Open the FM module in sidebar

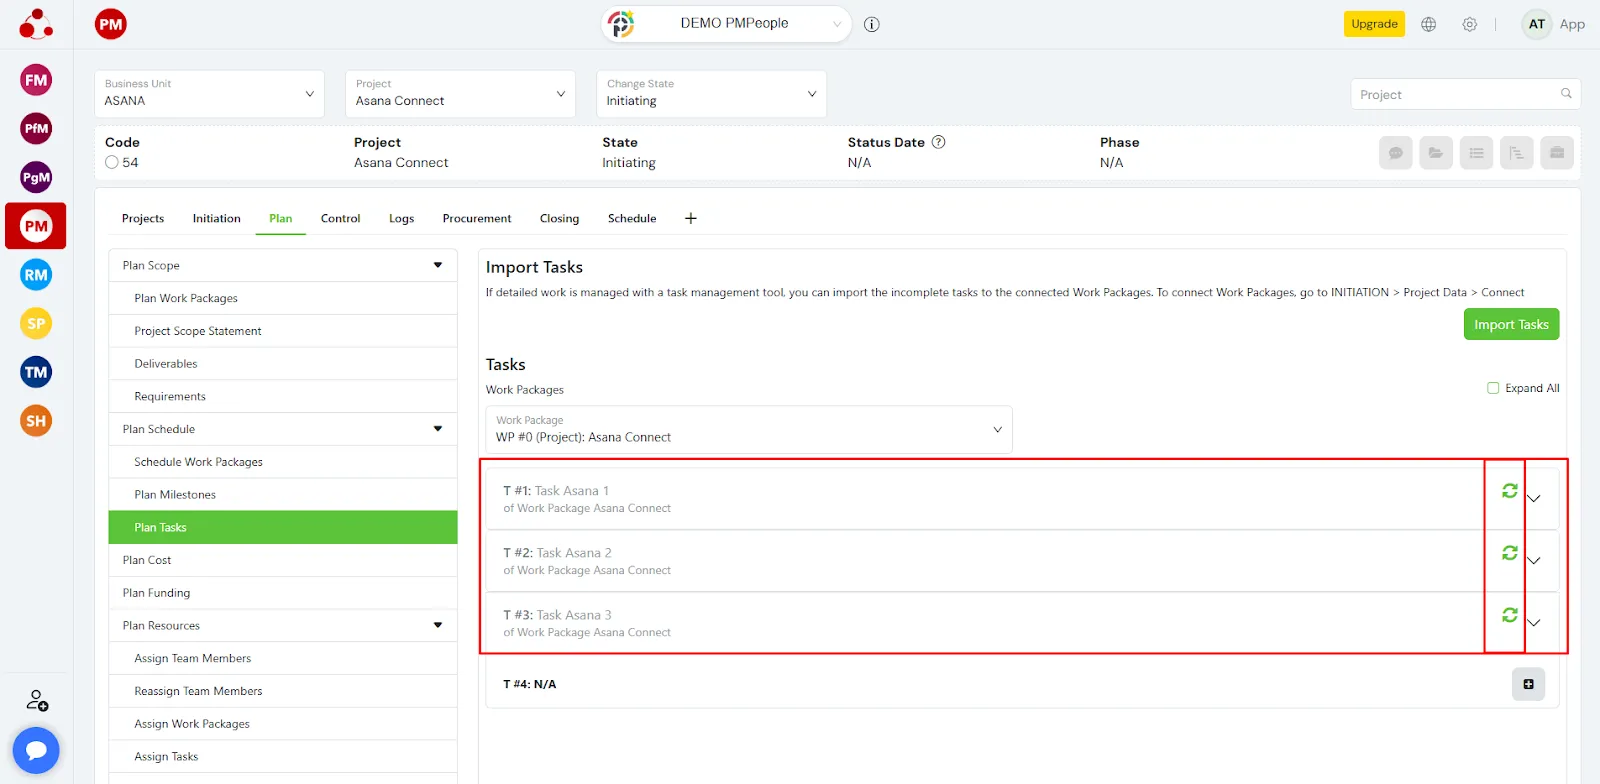(36, 80)
